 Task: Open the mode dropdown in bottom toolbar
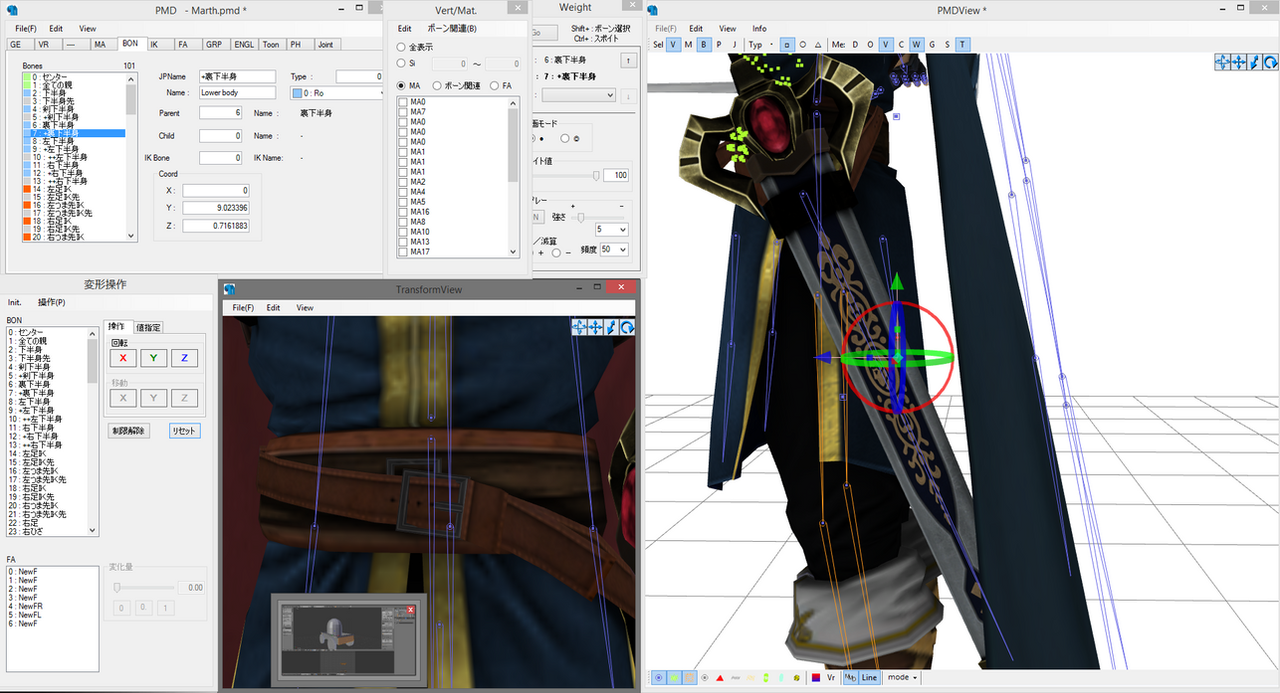click(903, 678)
